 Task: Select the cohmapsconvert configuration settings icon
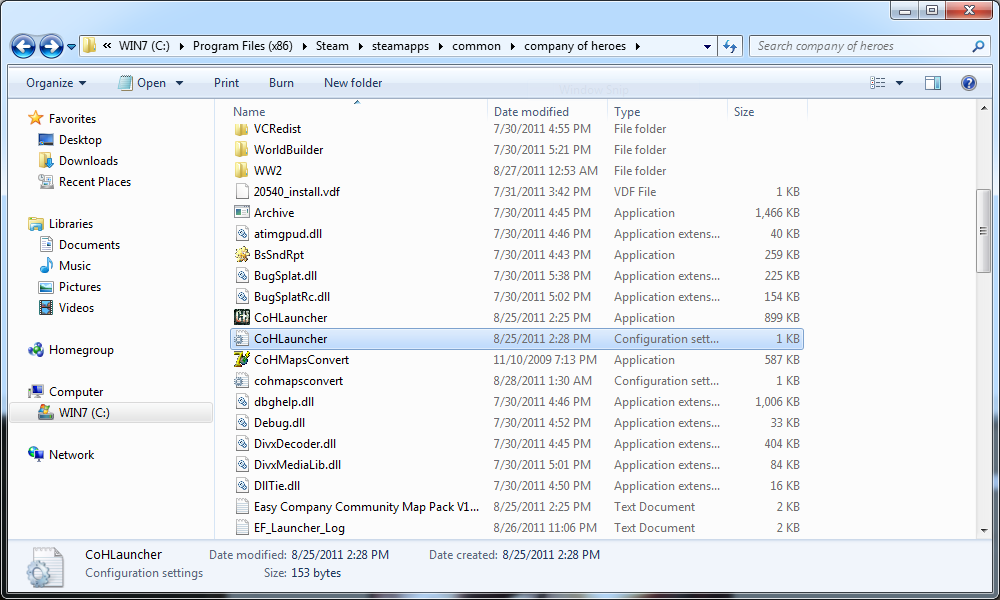tap(242, 381)
